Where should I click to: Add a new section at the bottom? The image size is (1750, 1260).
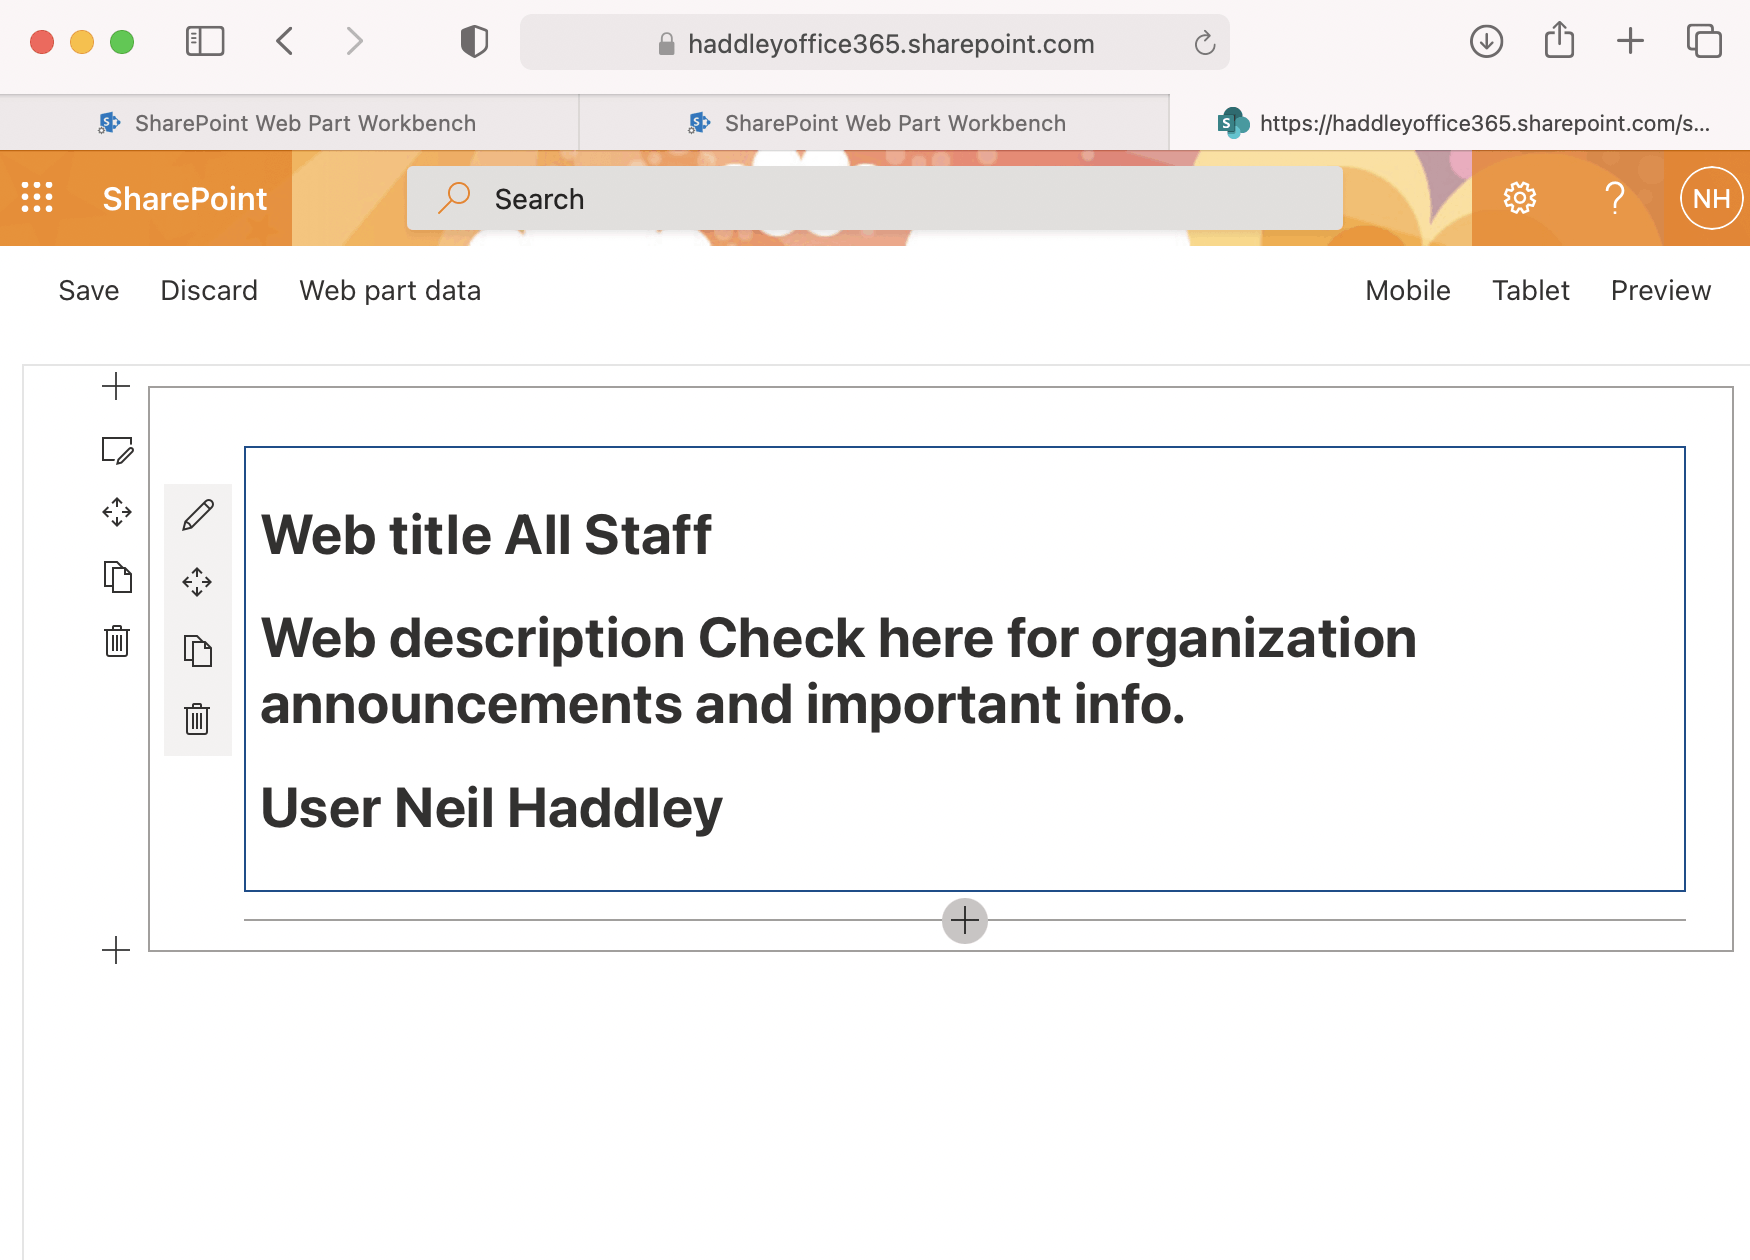point(116,950)
